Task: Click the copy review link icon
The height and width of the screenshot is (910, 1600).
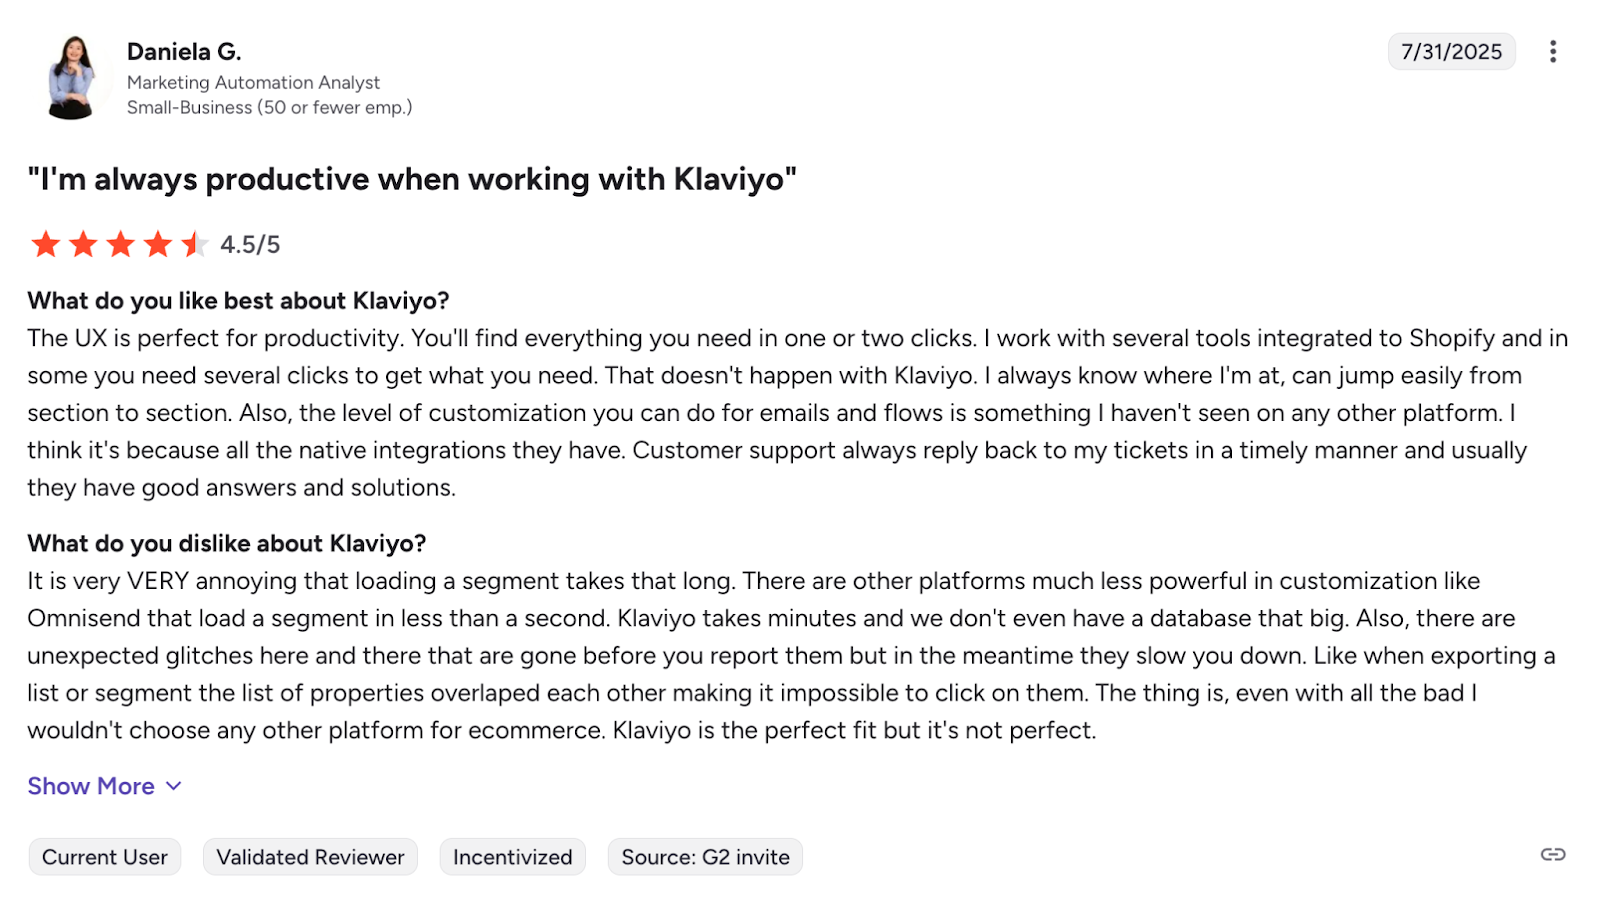Action: pos(1553,854)
